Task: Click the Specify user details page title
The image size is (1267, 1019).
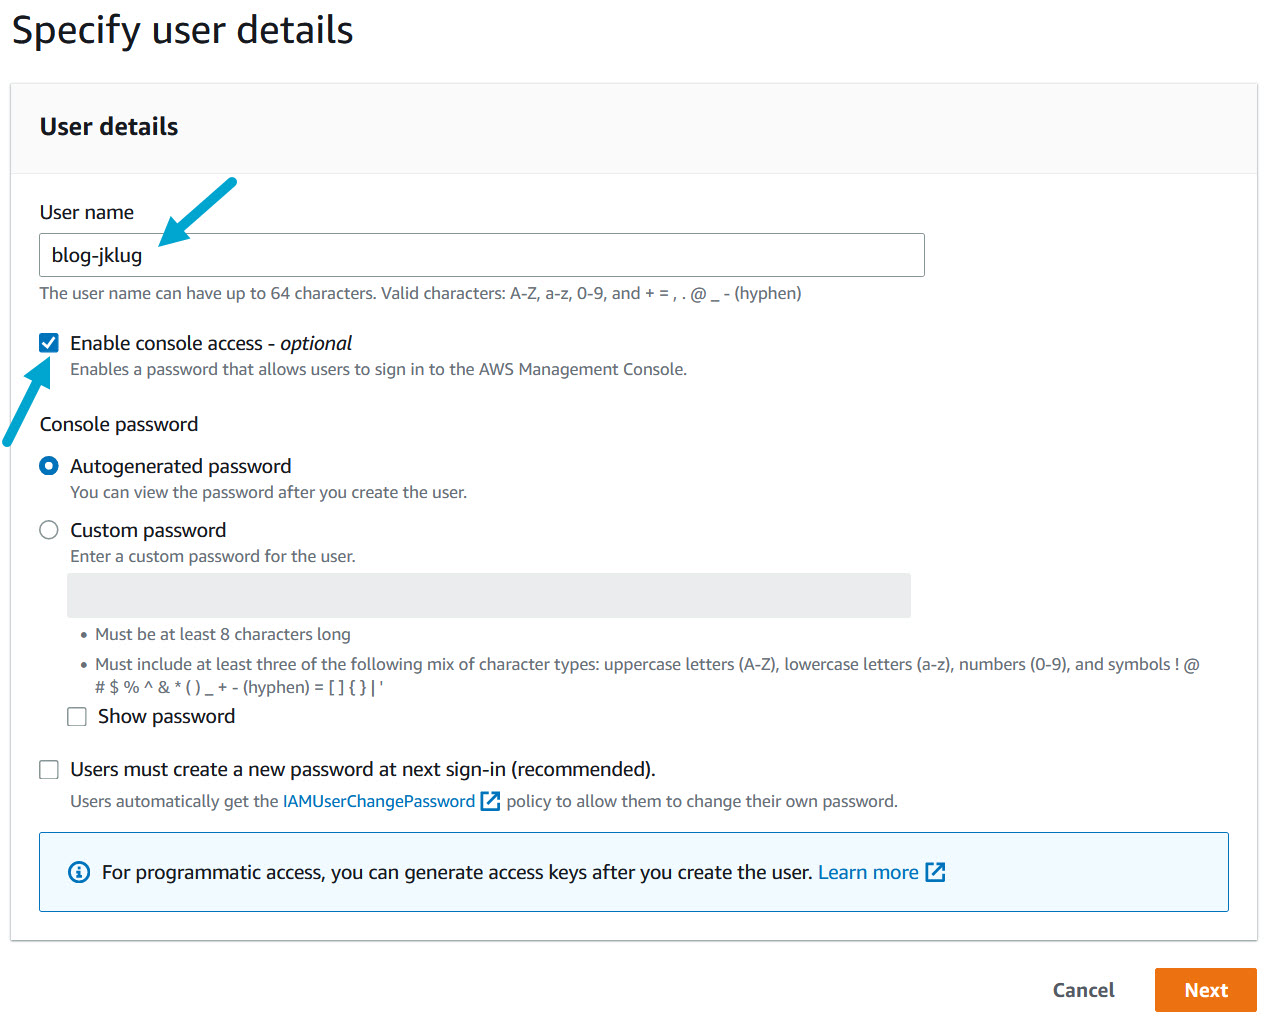Action: pyautogui.click(x=182, y=30)
